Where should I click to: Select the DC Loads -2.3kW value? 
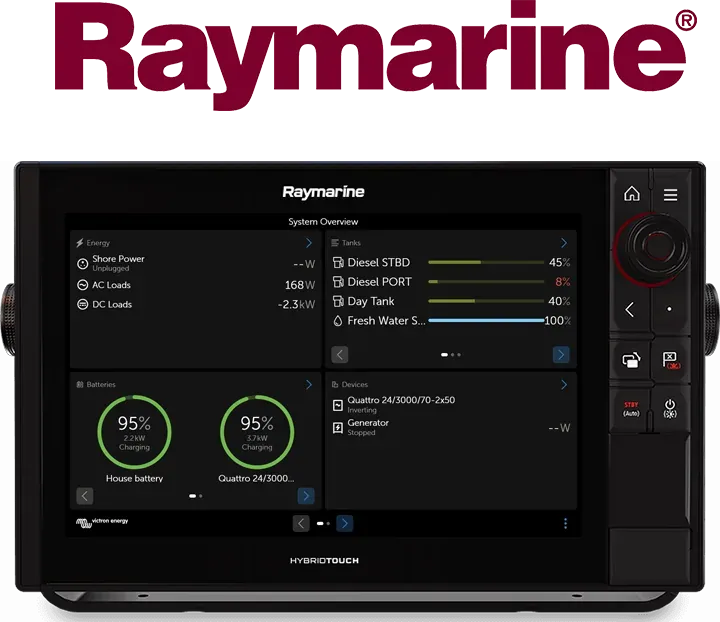(297, 304)
